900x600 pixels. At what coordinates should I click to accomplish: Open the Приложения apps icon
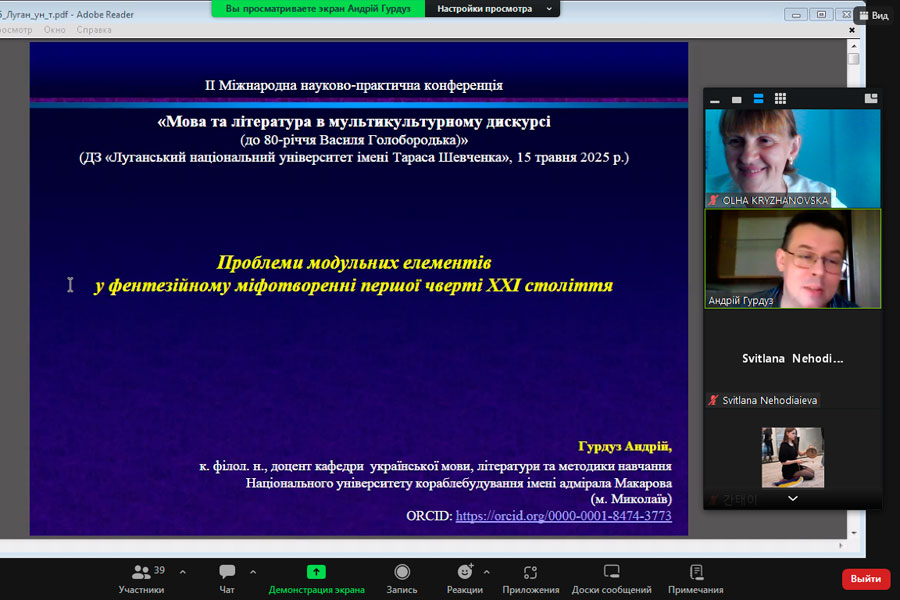pos(530,571)
